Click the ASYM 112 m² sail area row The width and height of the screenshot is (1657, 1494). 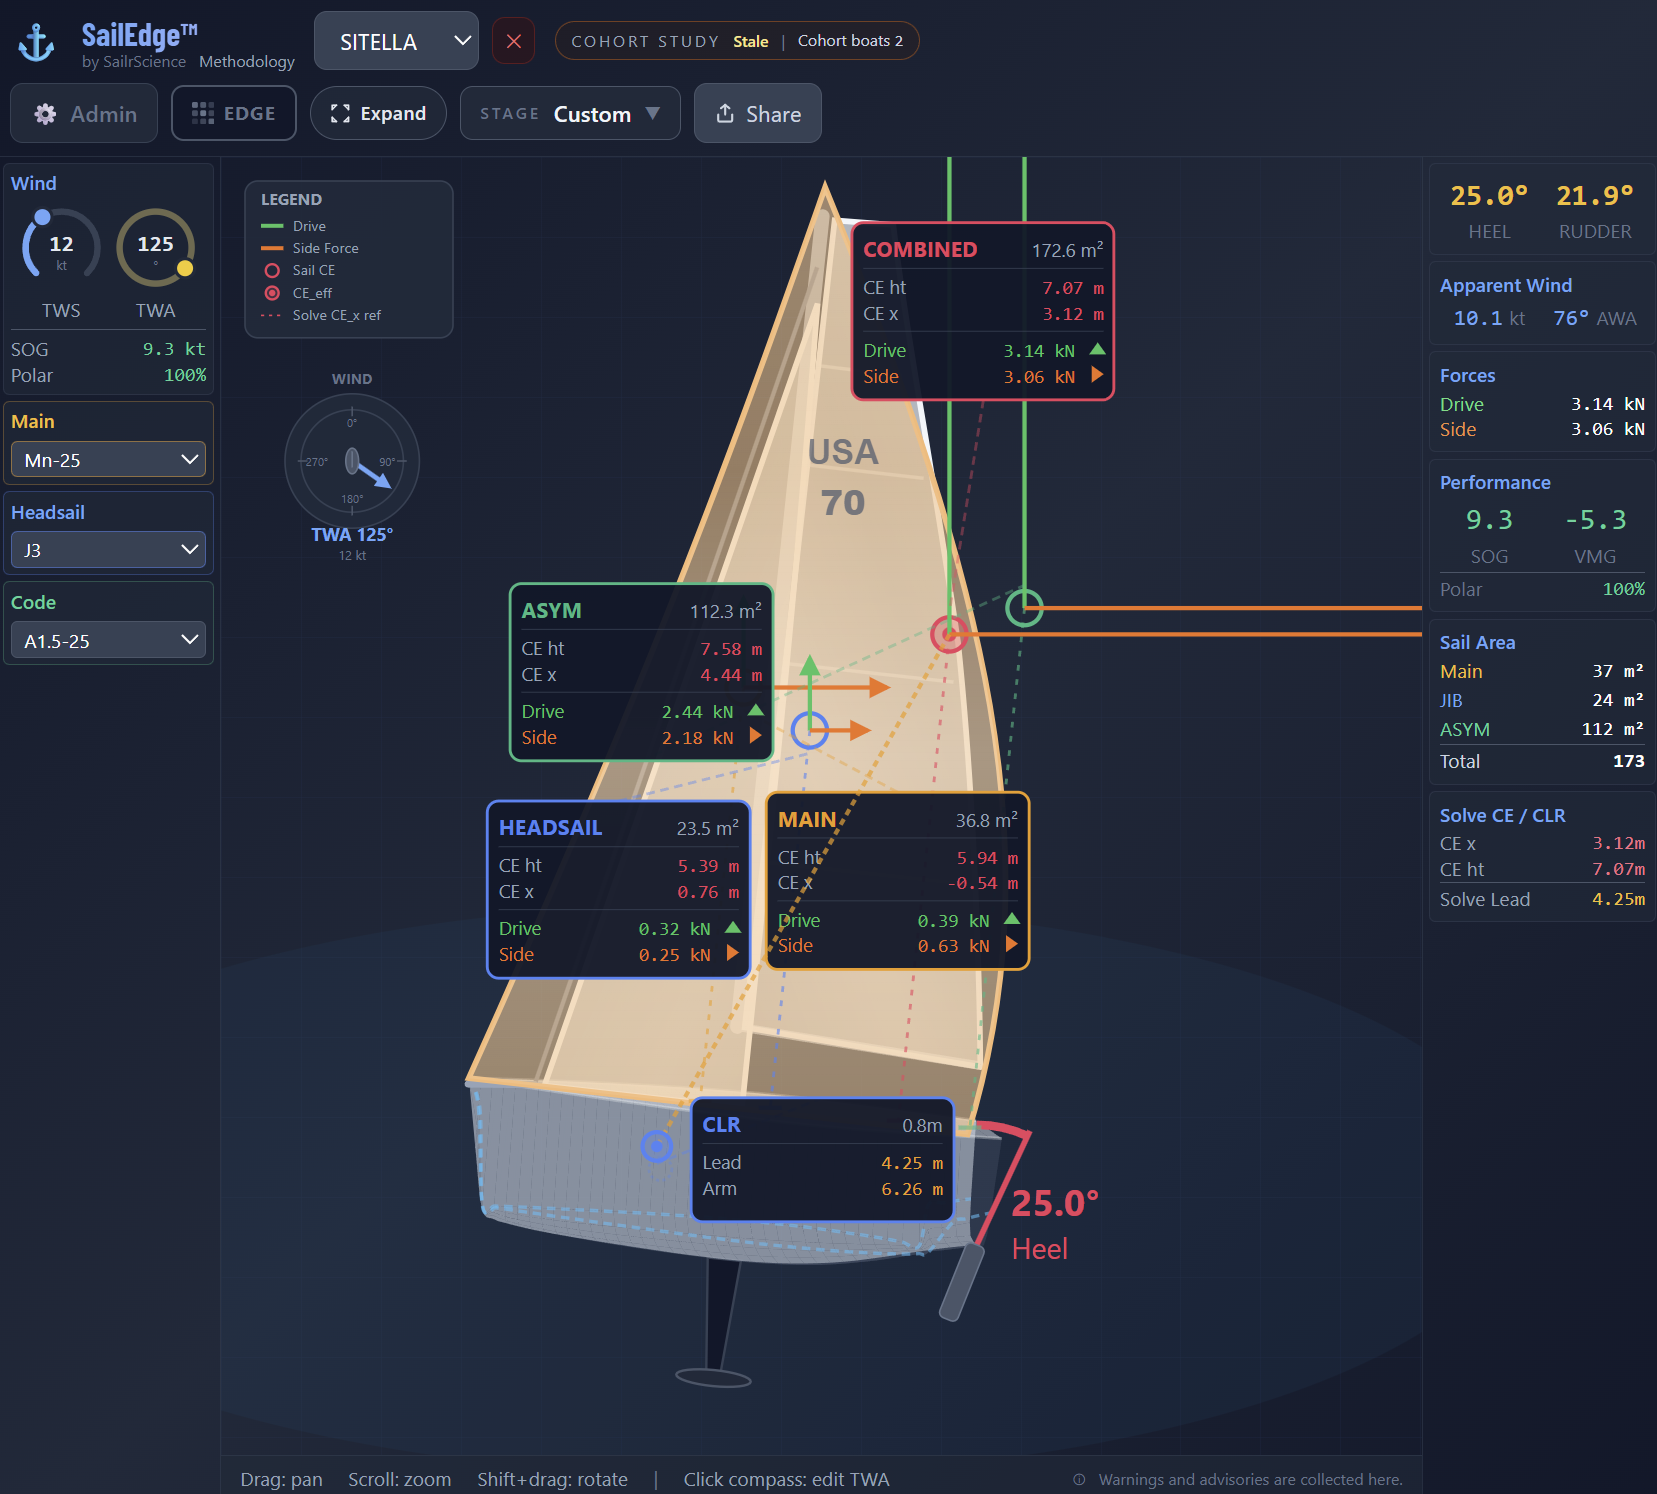(1542, 729)
